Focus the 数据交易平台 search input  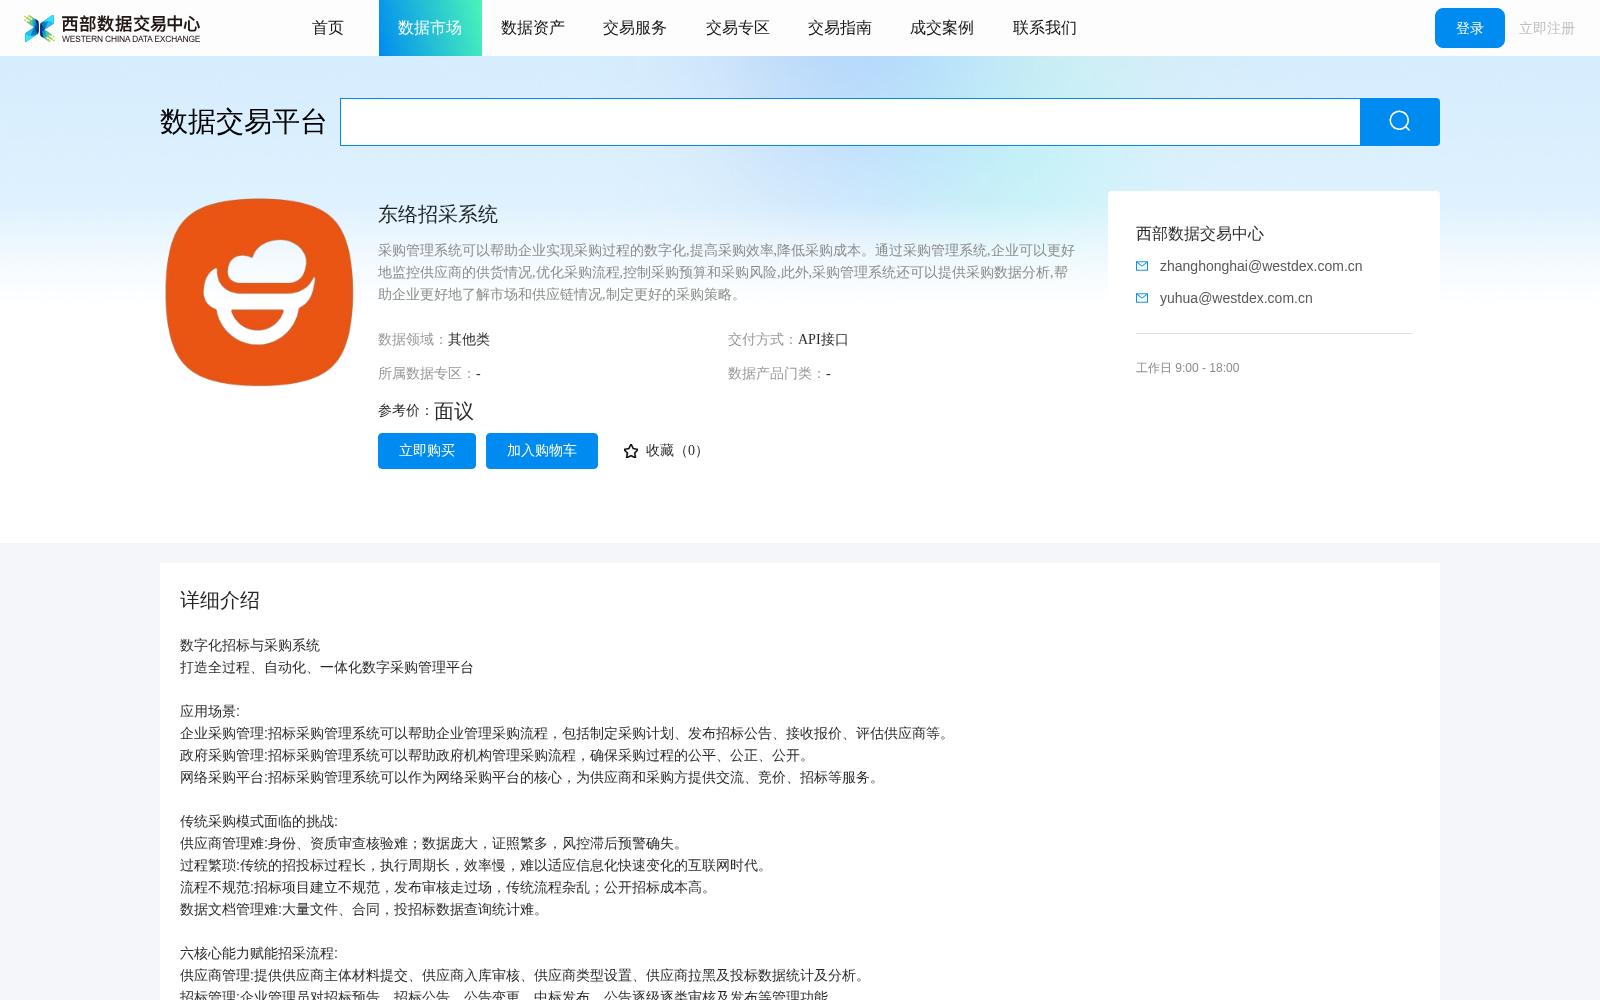(x=850, y=122)
